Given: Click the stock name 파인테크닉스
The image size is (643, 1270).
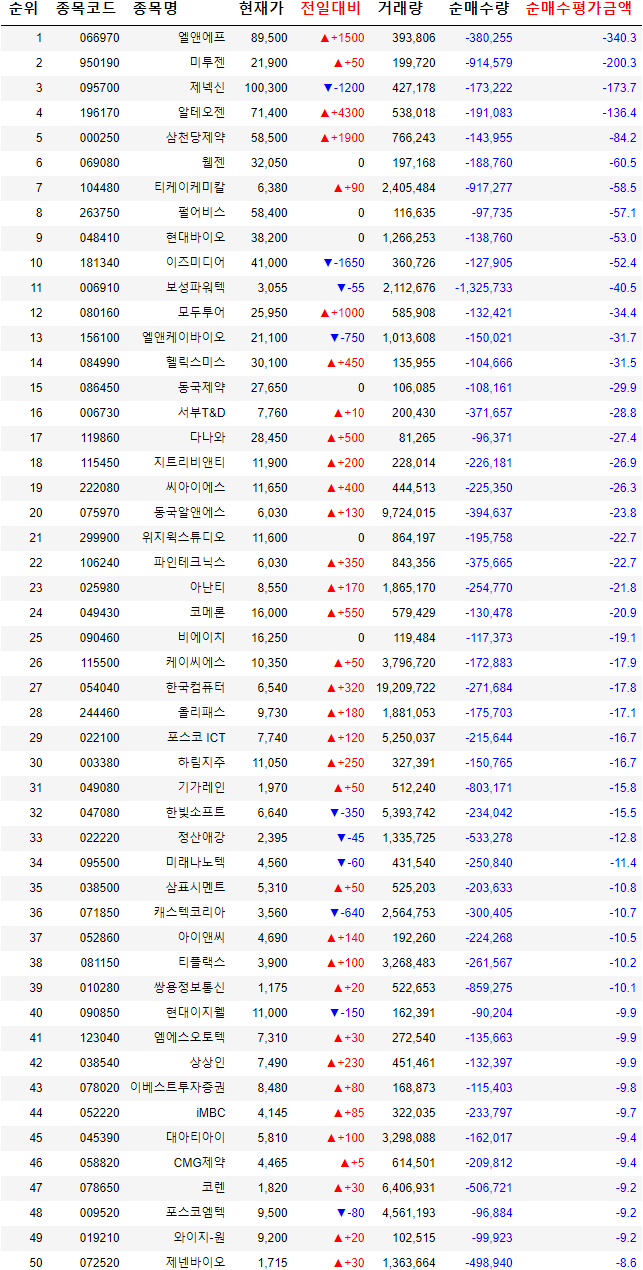Looking at the screenshot, I should click(x=189, y=563).
